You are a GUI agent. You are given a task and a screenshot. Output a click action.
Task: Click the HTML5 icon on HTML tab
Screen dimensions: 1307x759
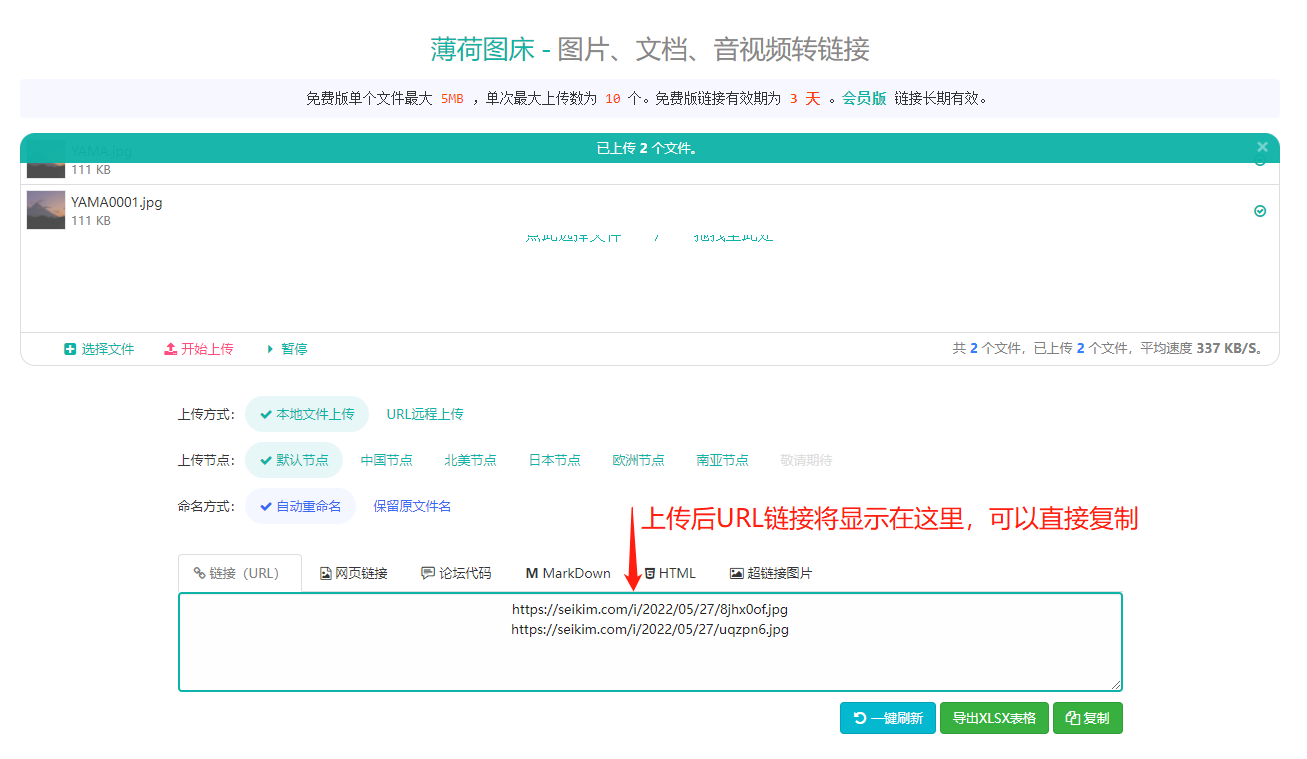pyautogui.click(x=650, y=573)
